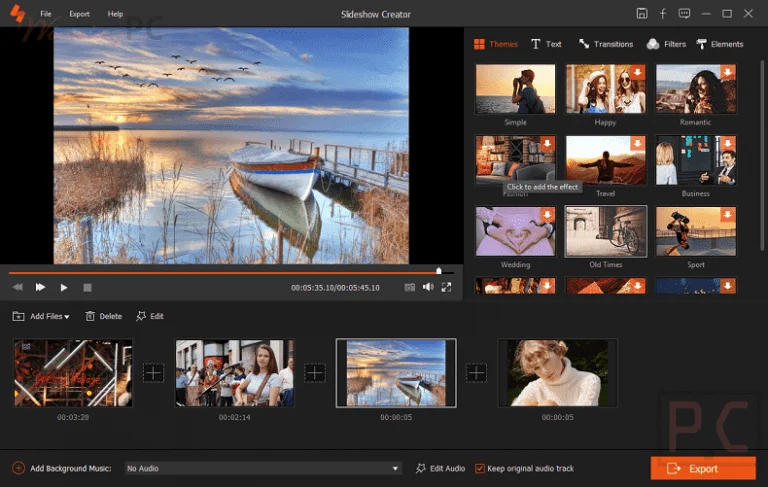This screenshot has height=487, width=768.
Task: Open the No Audio background music dropdown
Action: coord(264,468)
